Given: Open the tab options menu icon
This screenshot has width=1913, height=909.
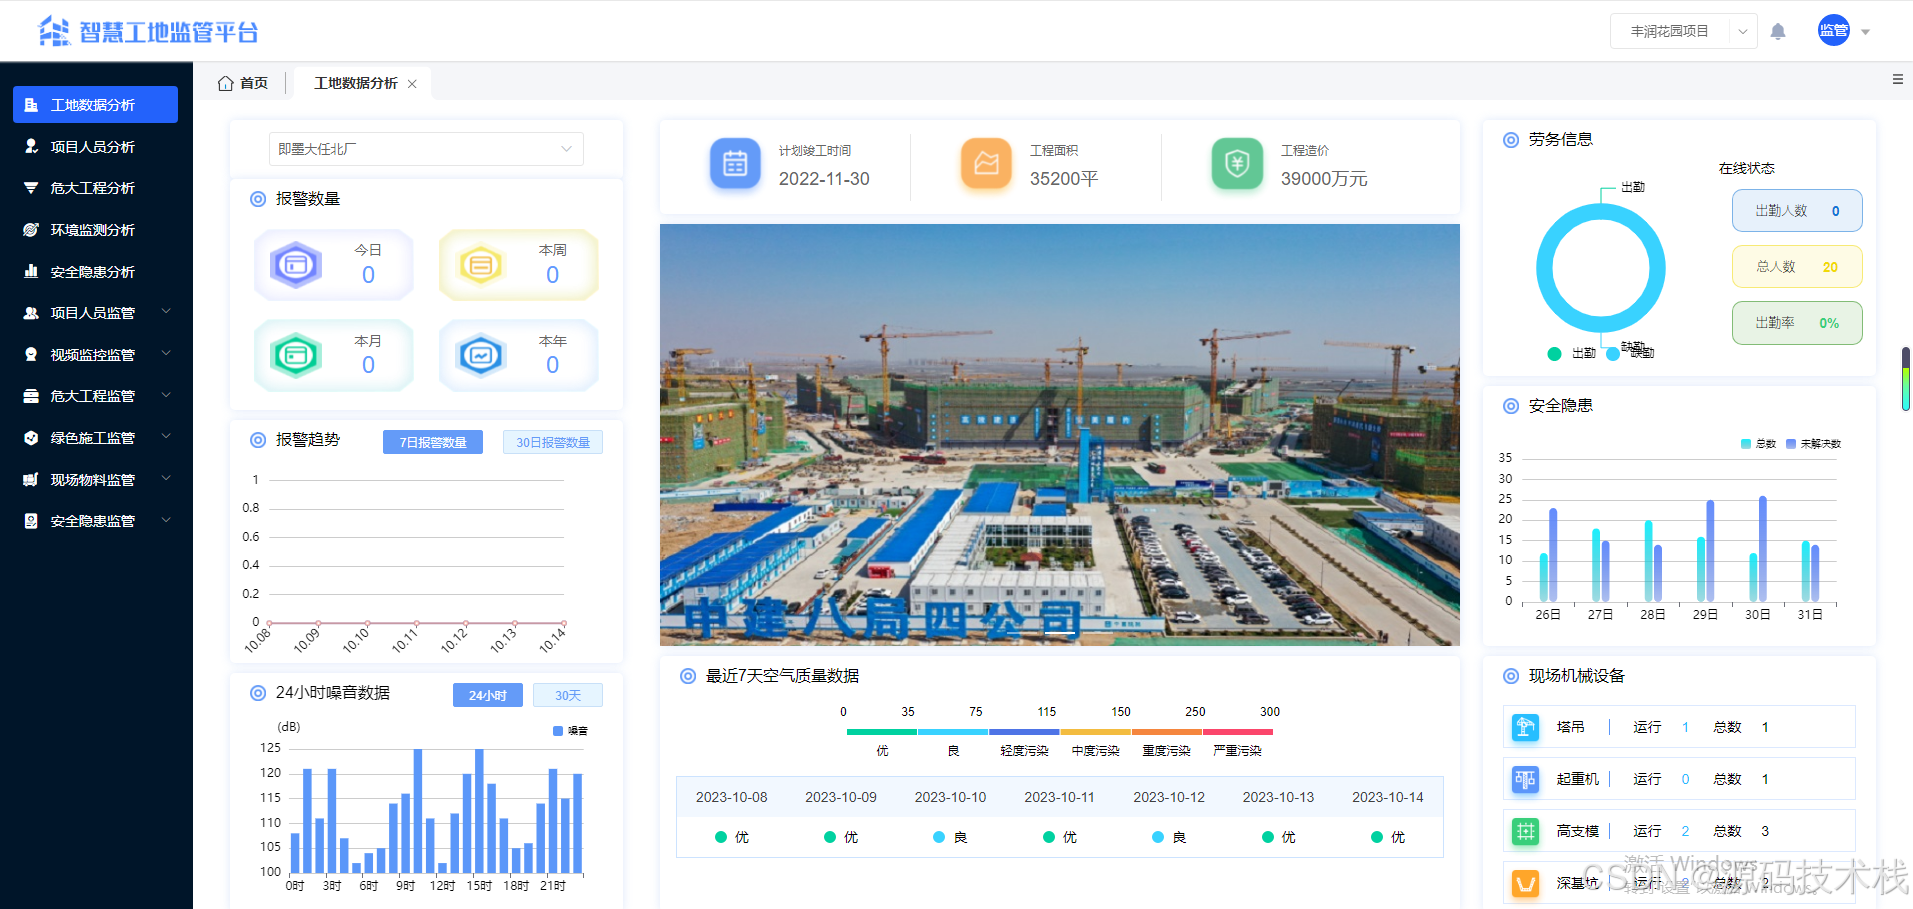Looking at the screenshot, I should (1897, 79).
